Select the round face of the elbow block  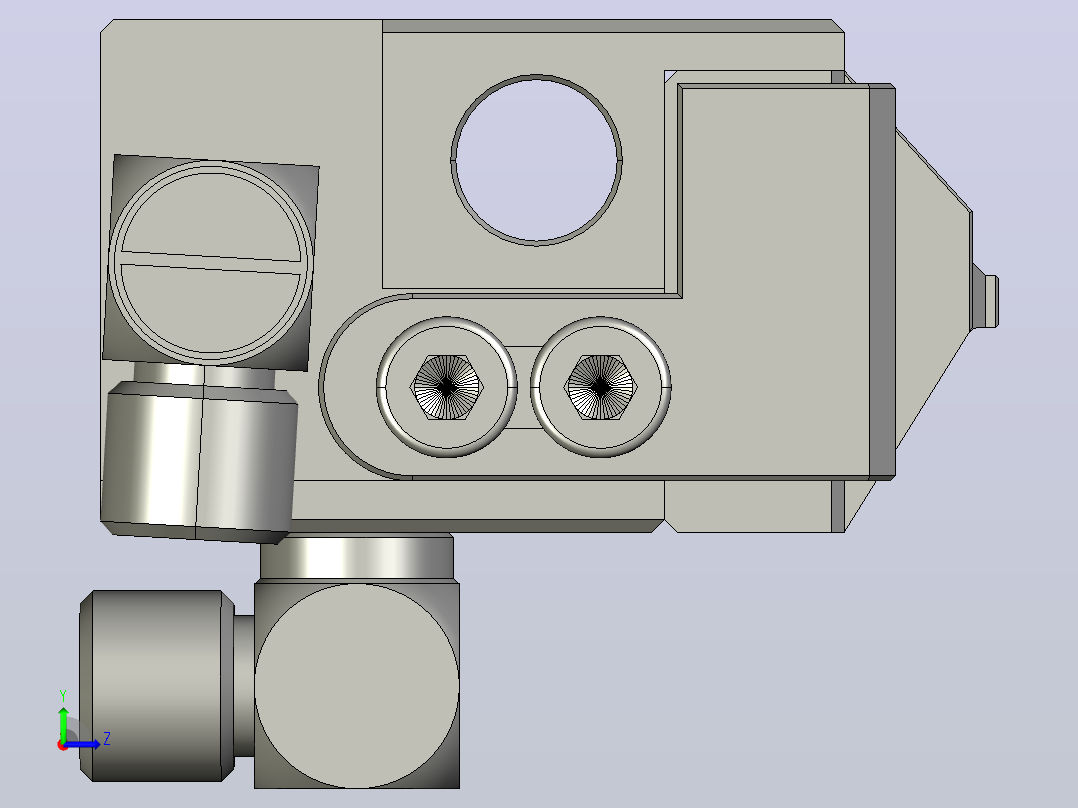click(x=357, y=686)
